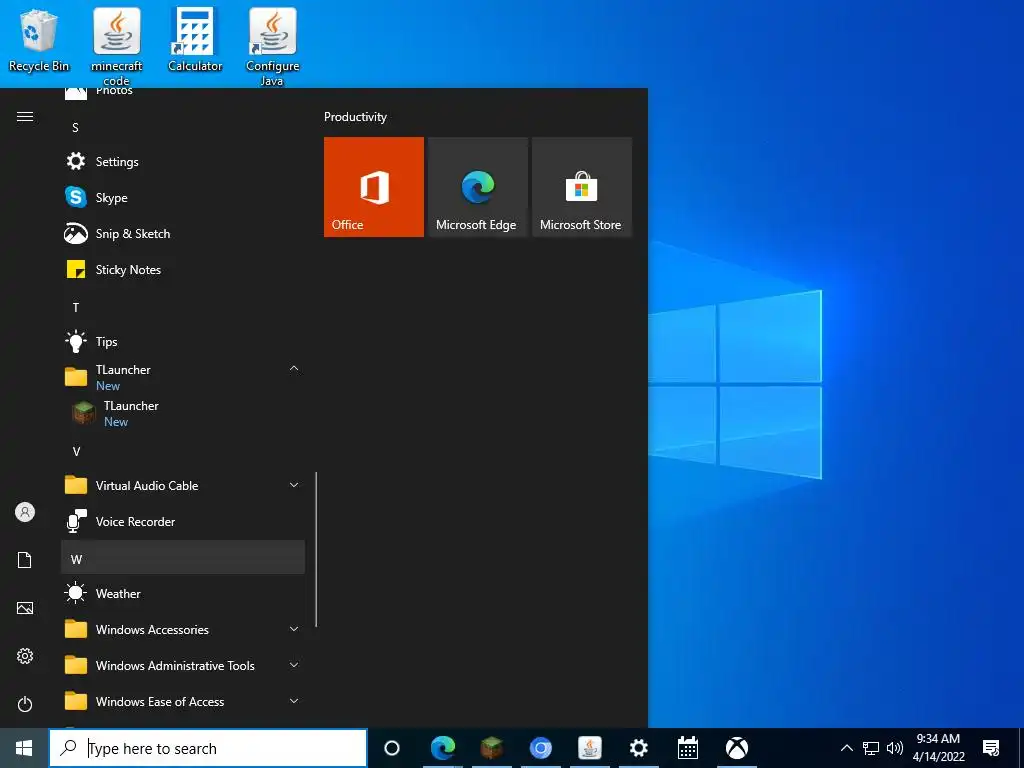Open the Minecraft block icon on taskbar
Image resolution: width=1024 pixels, height=768 pixels.
coord(492,748)
